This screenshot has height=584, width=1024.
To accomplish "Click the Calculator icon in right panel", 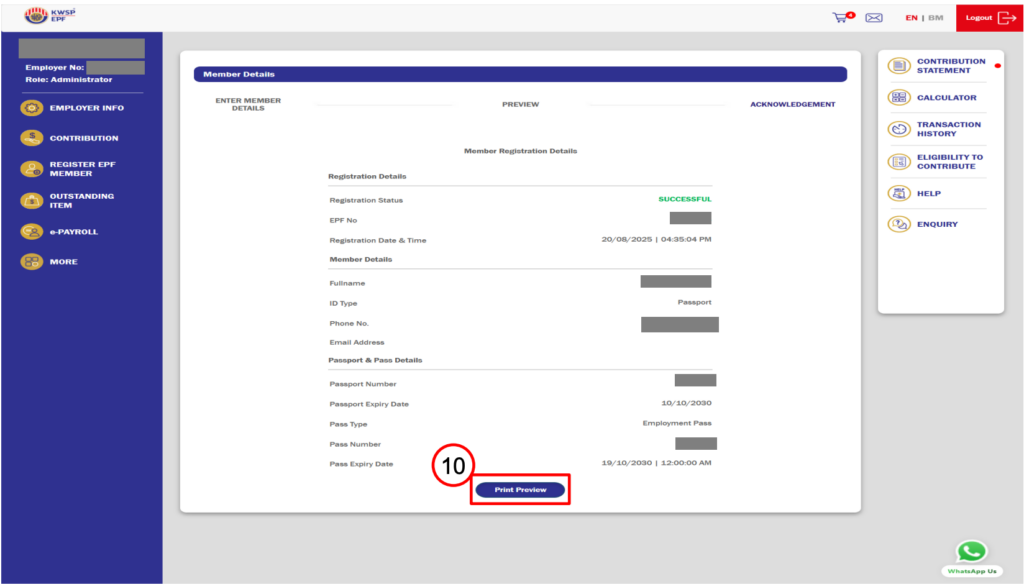I will click(898, 98).
